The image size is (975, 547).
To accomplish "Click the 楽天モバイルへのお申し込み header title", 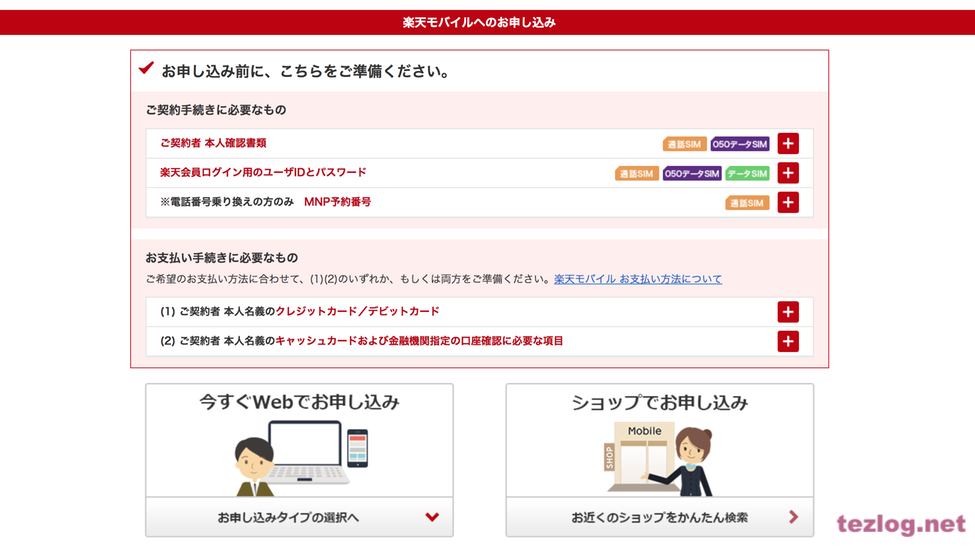I will pos(479,22).
